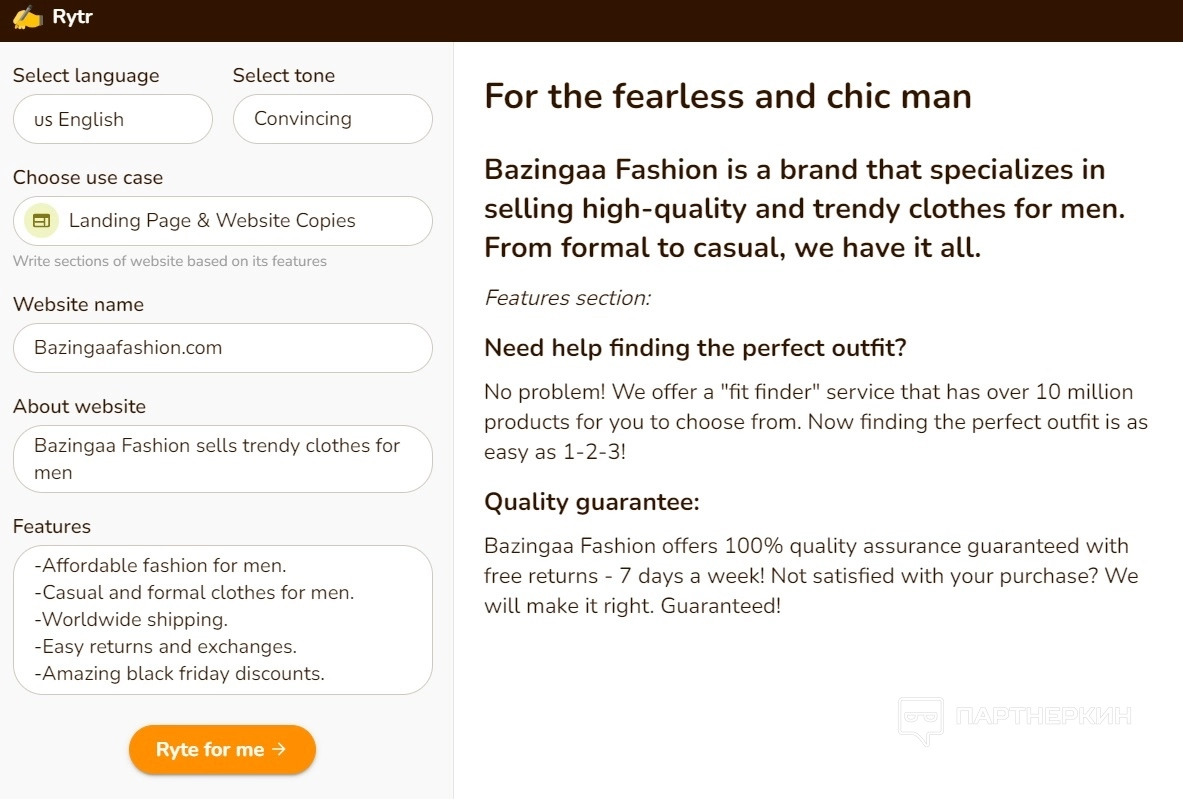
Task: Click the 'Amazing black friday discounts' feature line
Action: (x=180, y=674)
